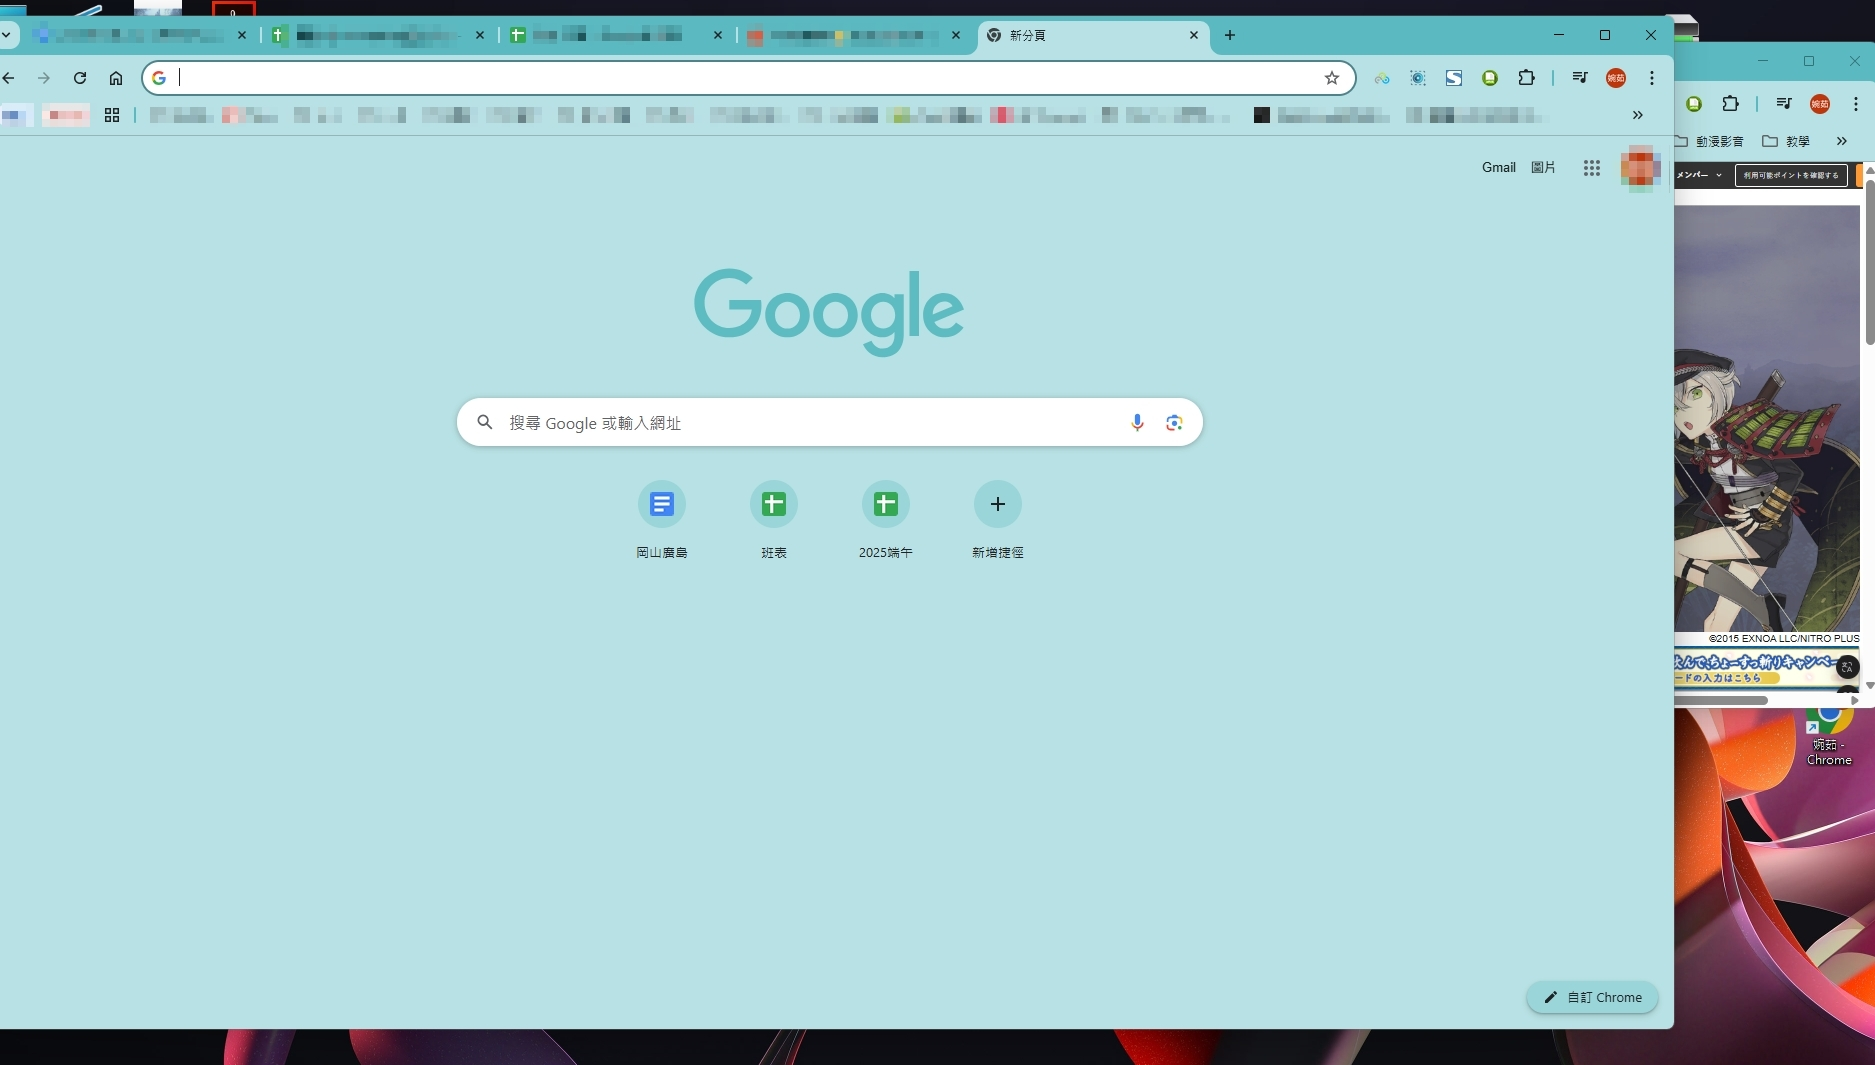Click the address bar
This screenshot has height=1065, width=1875.
coord(748,78)
